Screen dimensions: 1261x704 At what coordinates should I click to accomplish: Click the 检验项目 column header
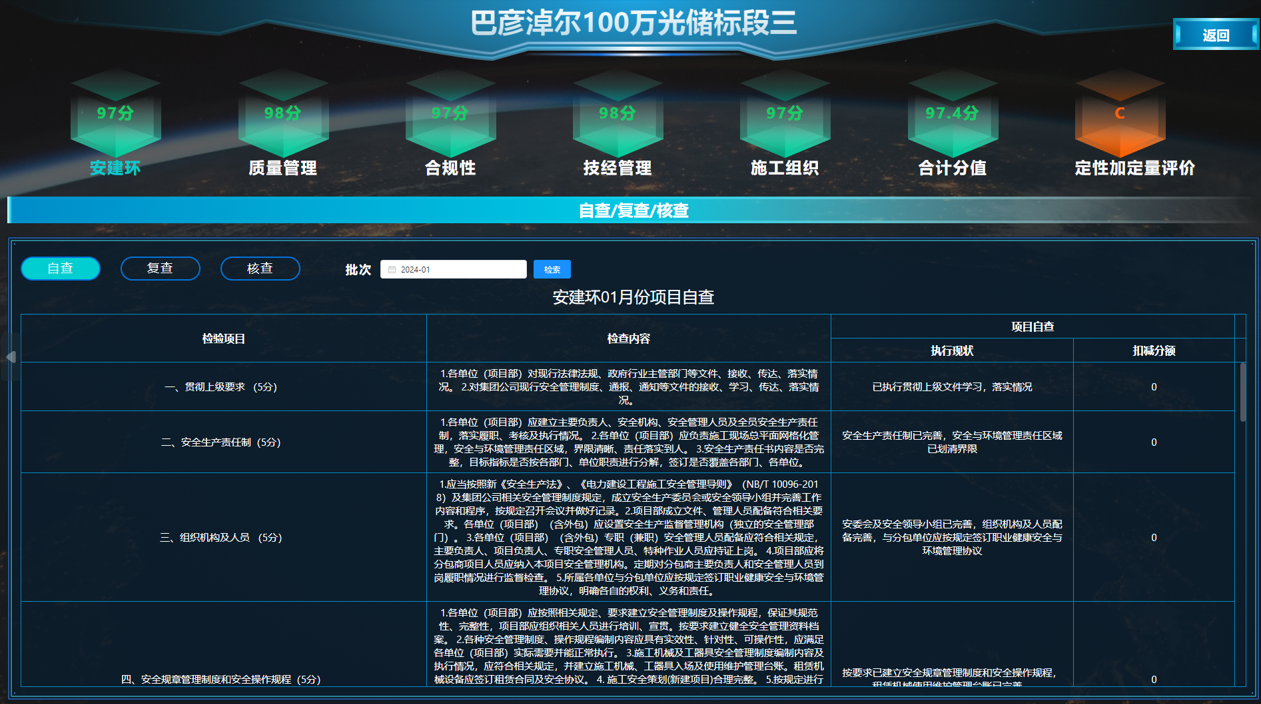point(223,339)
